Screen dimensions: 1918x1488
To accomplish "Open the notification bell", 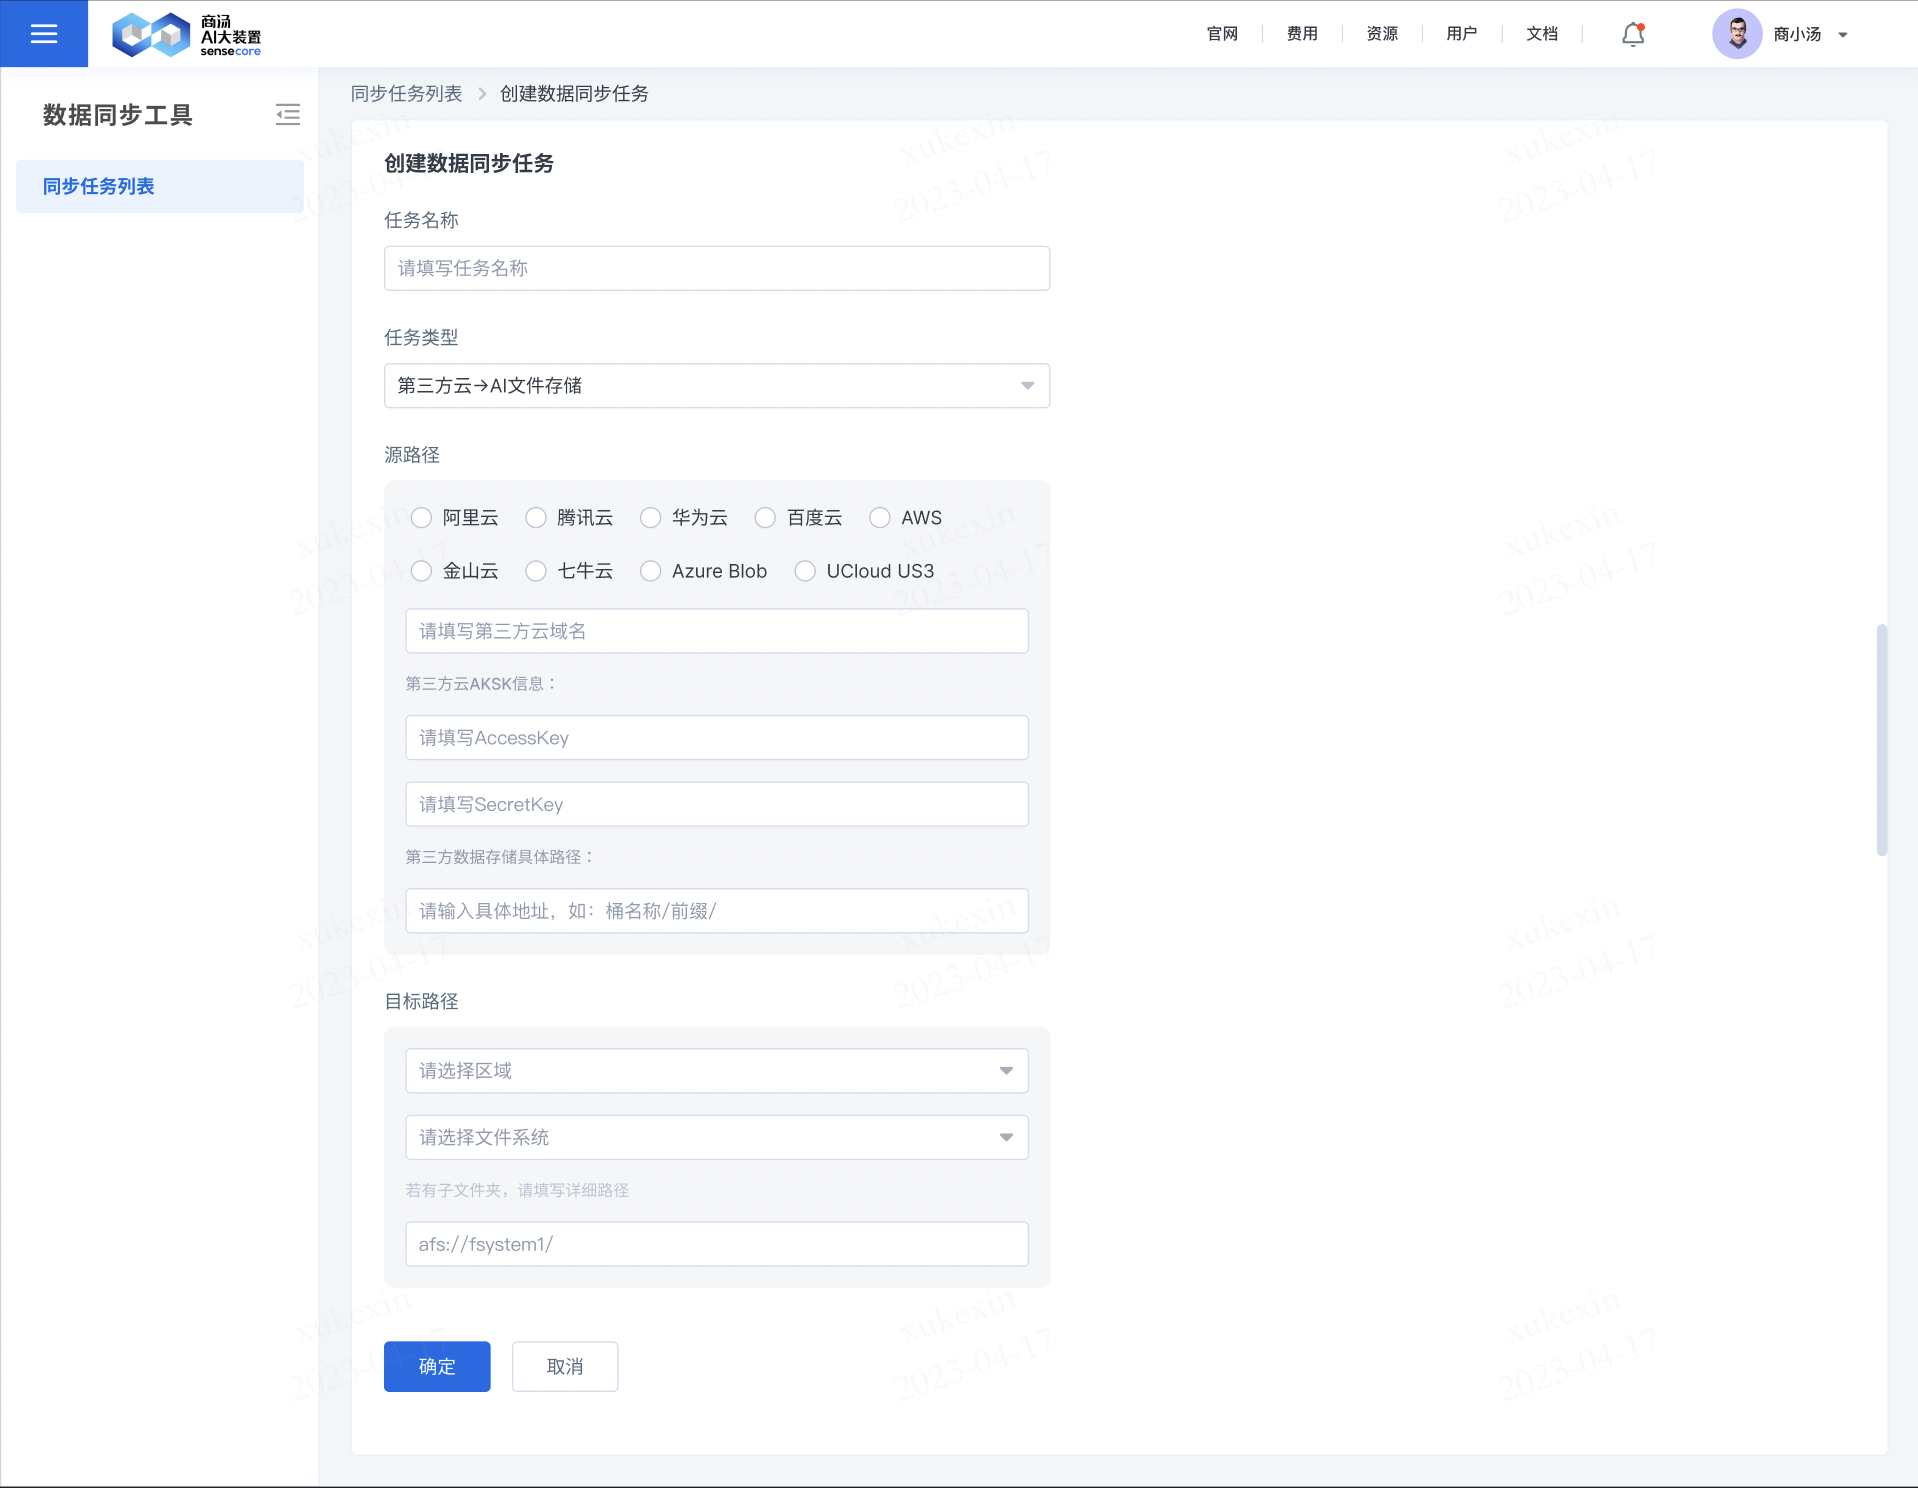I will [x=1632, y=35].
